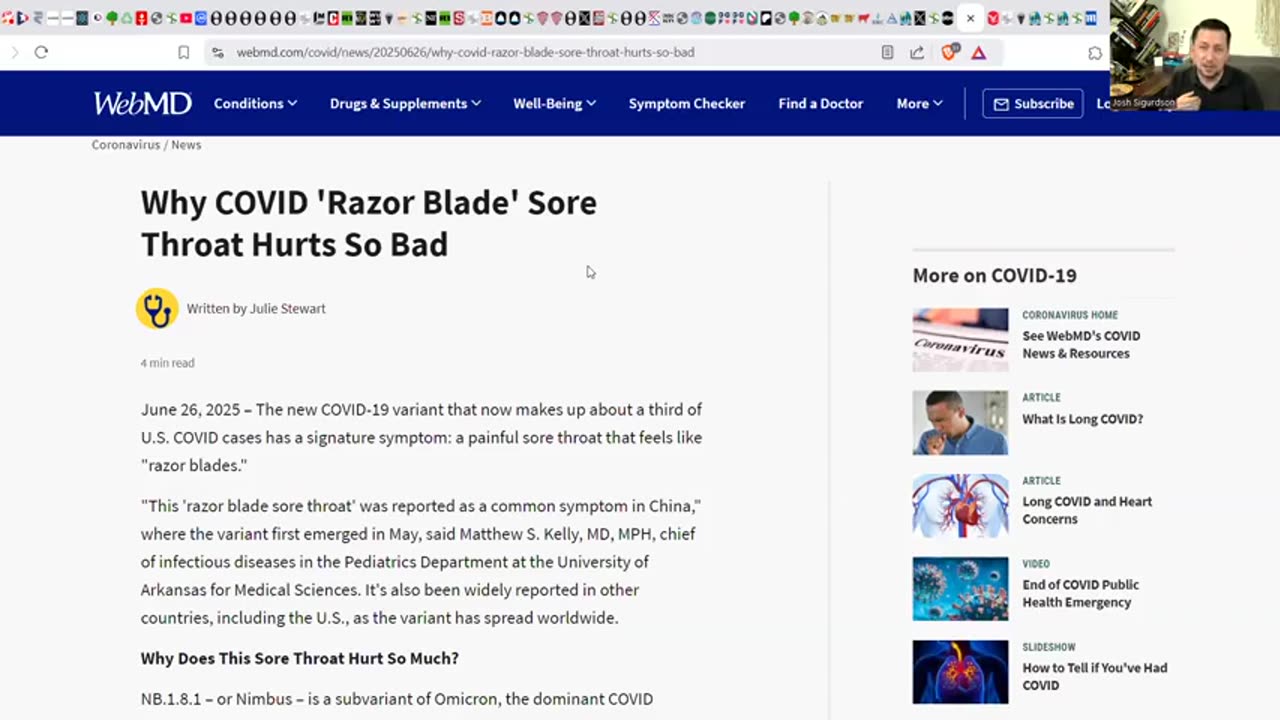Open 'What Is Long COVID?' article link
The image size is (1280, 720).
pos(1082,419)
